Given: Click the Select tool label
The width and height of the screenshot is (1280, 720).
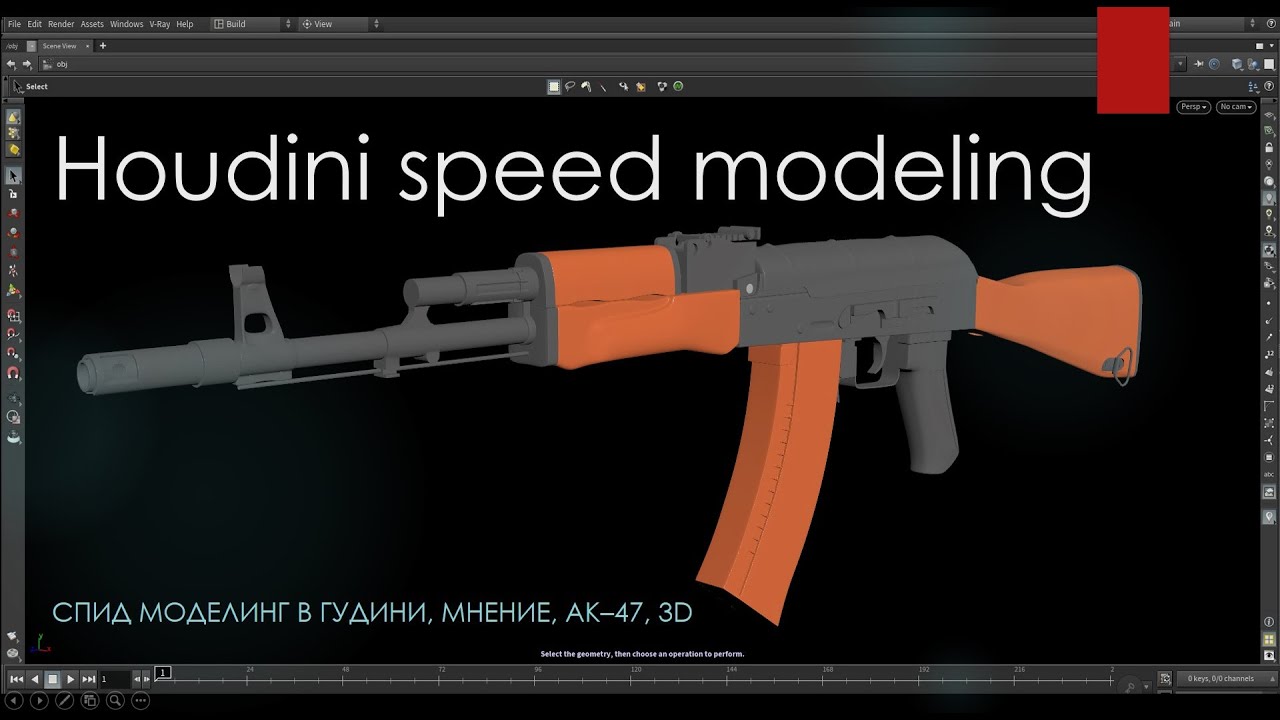Looking at the screenshot, I should pos(37,87).
